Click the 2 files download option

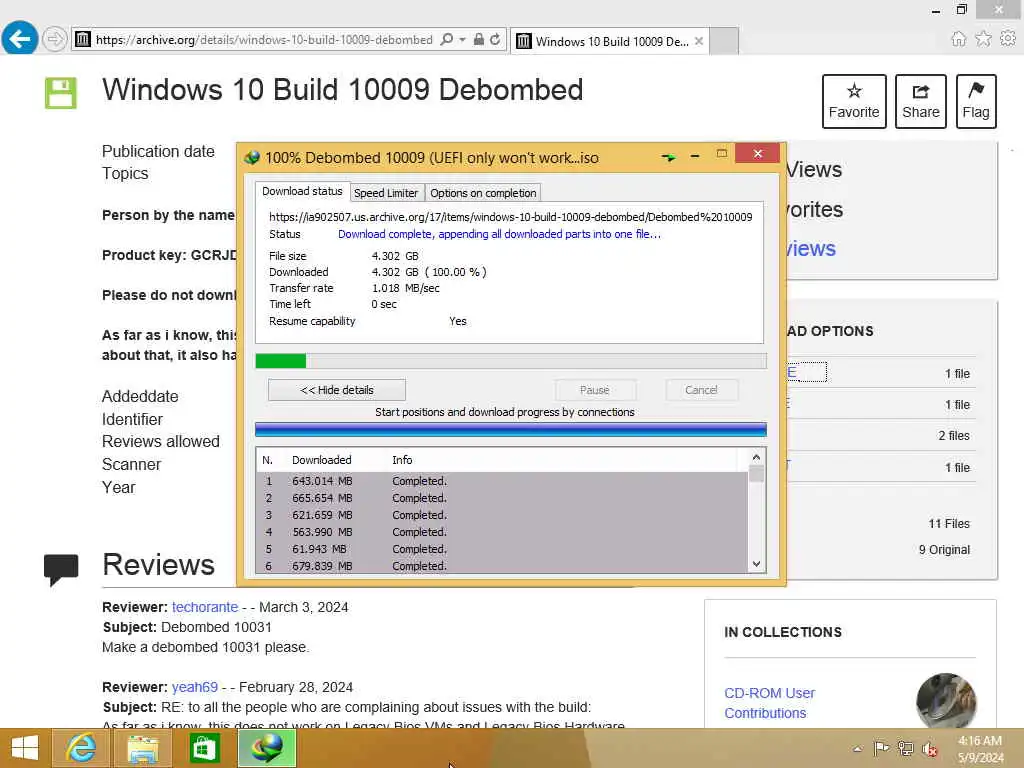coord(953,436)
